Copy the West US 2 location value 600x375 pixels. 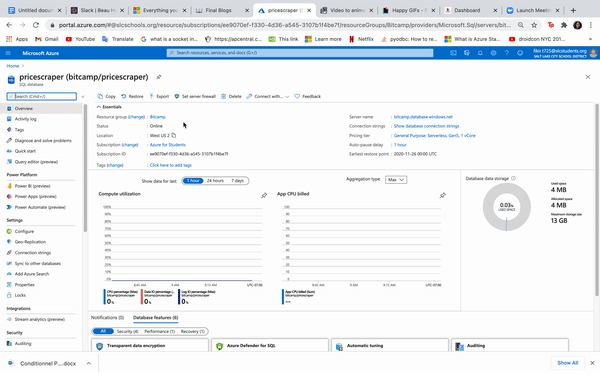pos(174,135)
